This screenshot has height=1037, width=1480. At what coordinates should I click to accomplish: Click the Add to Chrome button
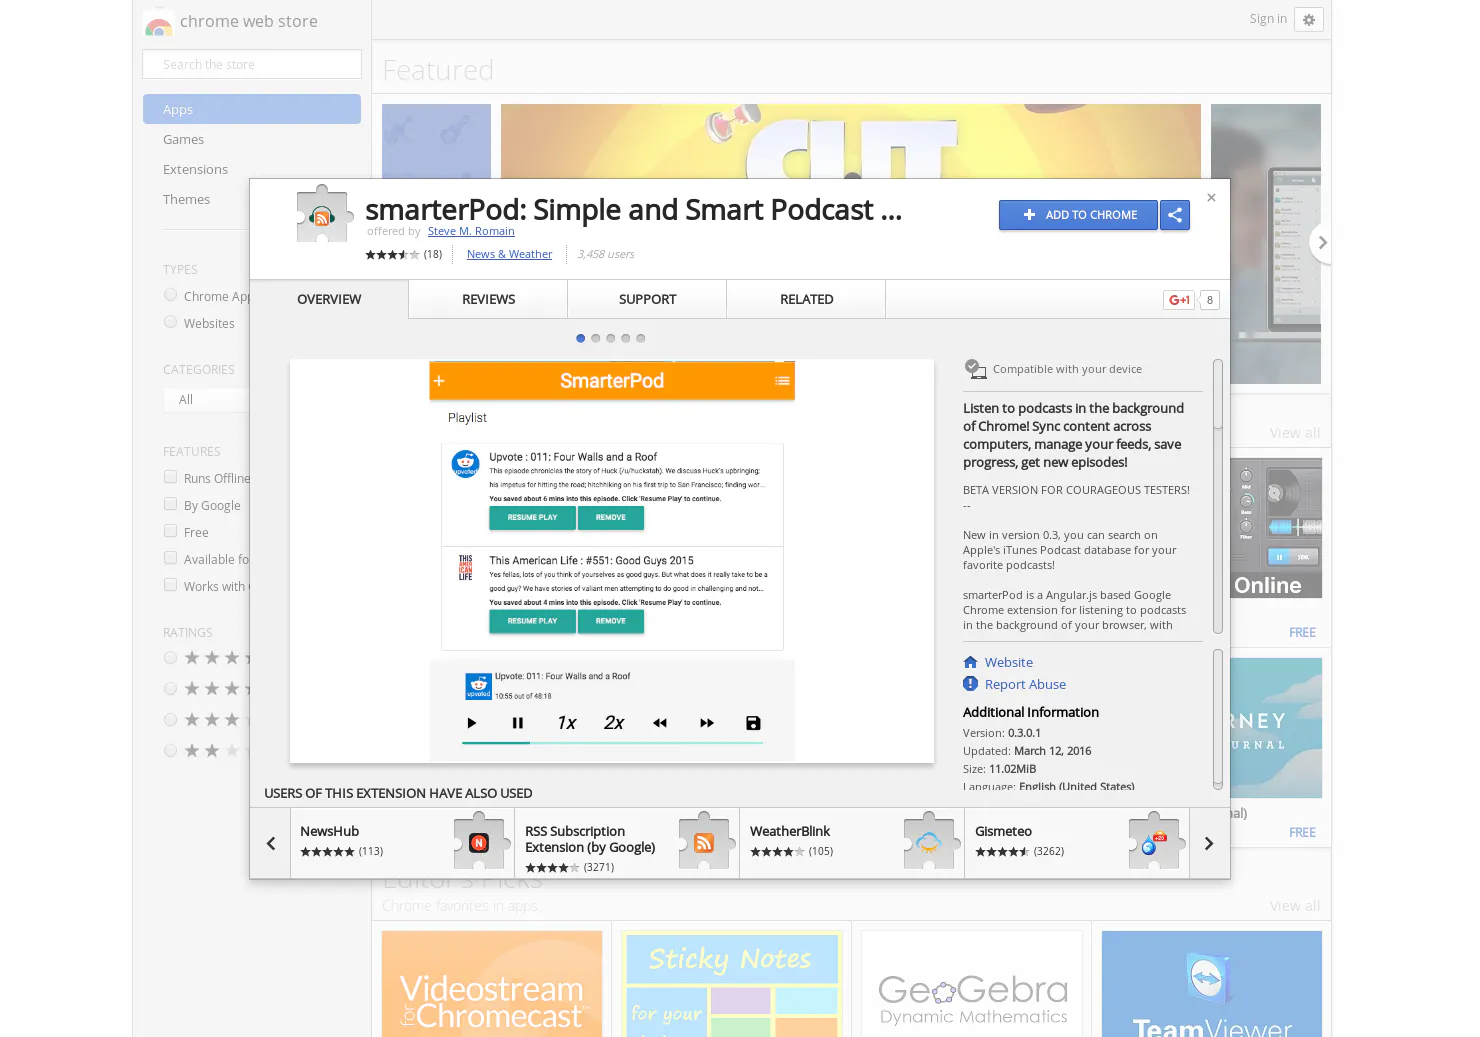click(1078, 215)
